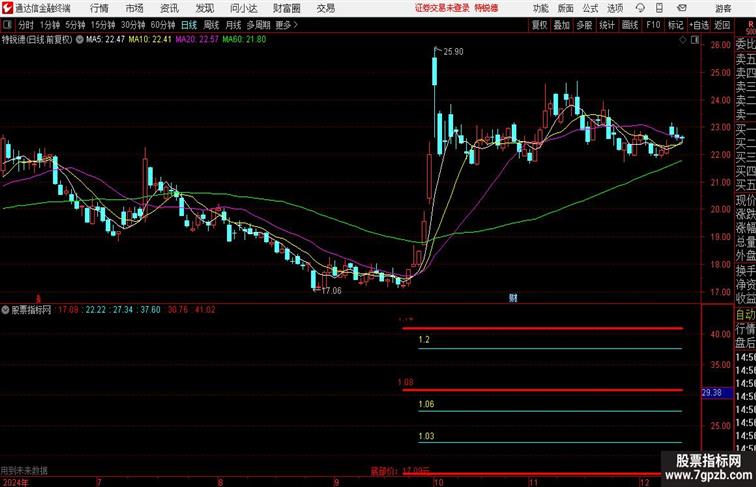Screen dimensions: 756x487
Task: Switch to the 60分钟 period tab
Action: (x=163, y=25)
